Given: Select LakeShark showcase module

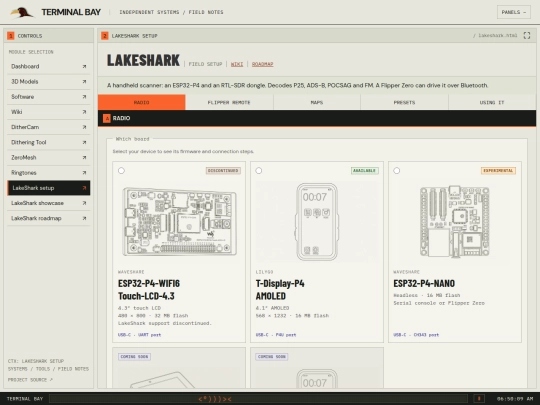Looking at the screenshot, I should pyautogui.click(x=49, y=203).
